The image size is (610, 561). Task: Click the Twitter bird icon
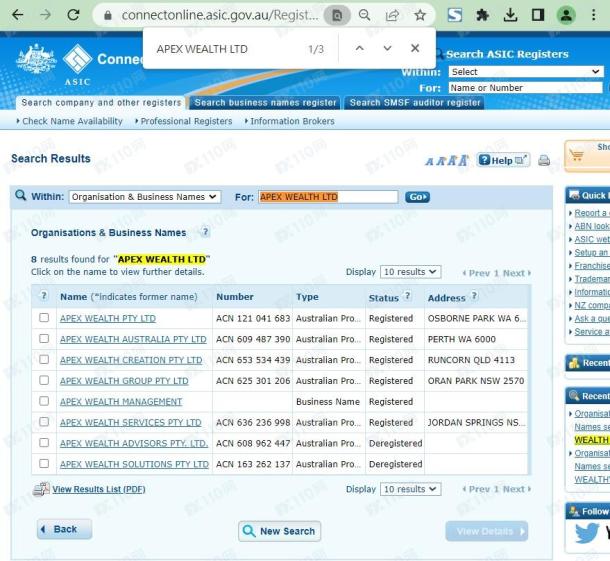tap(587, 532)
